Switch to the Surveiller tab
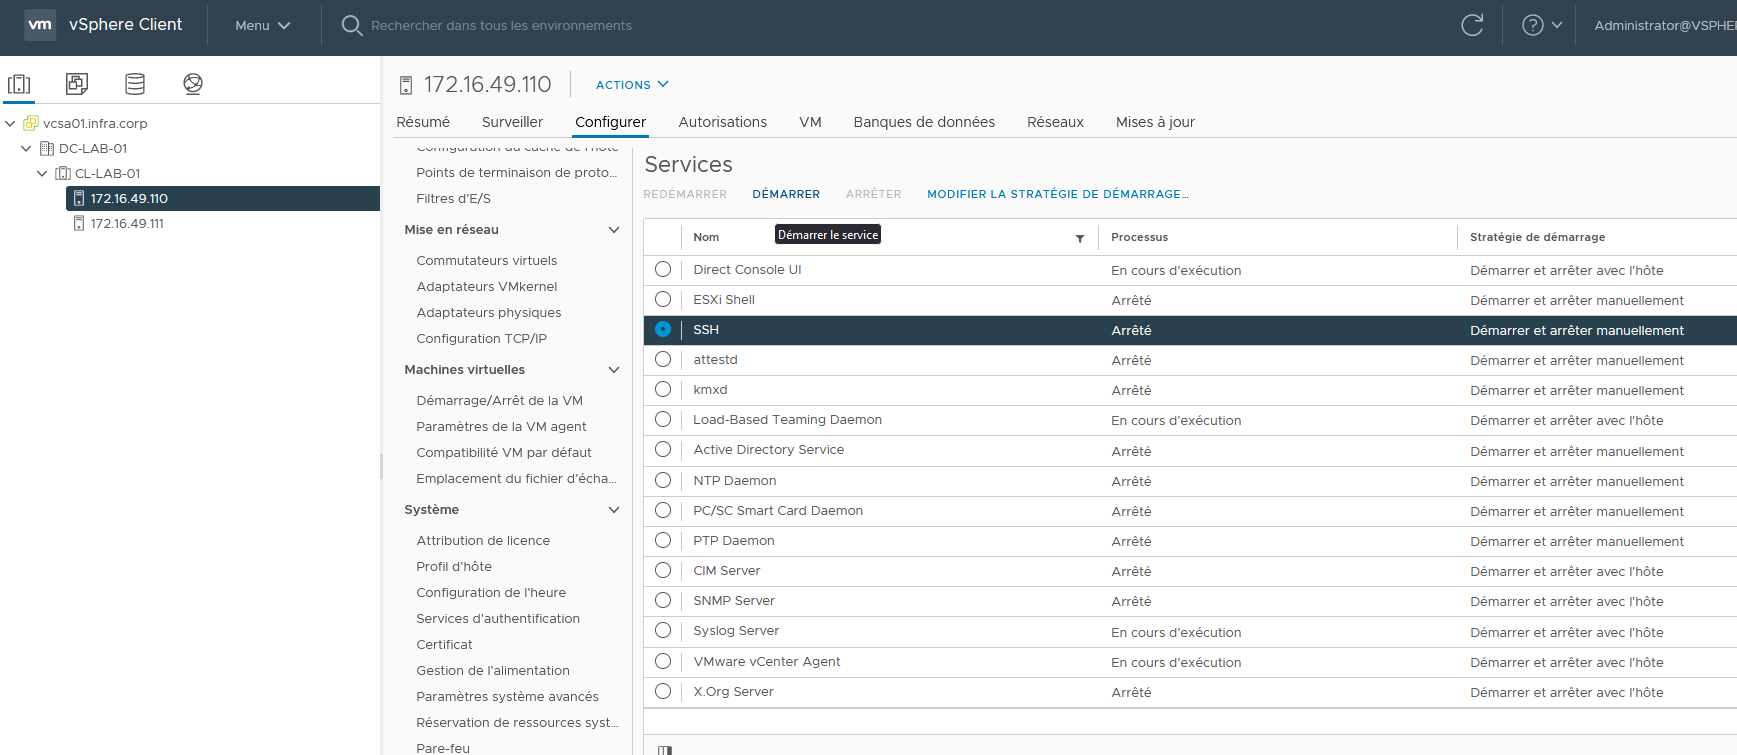1737x755 pixels. tap(512, 122)
